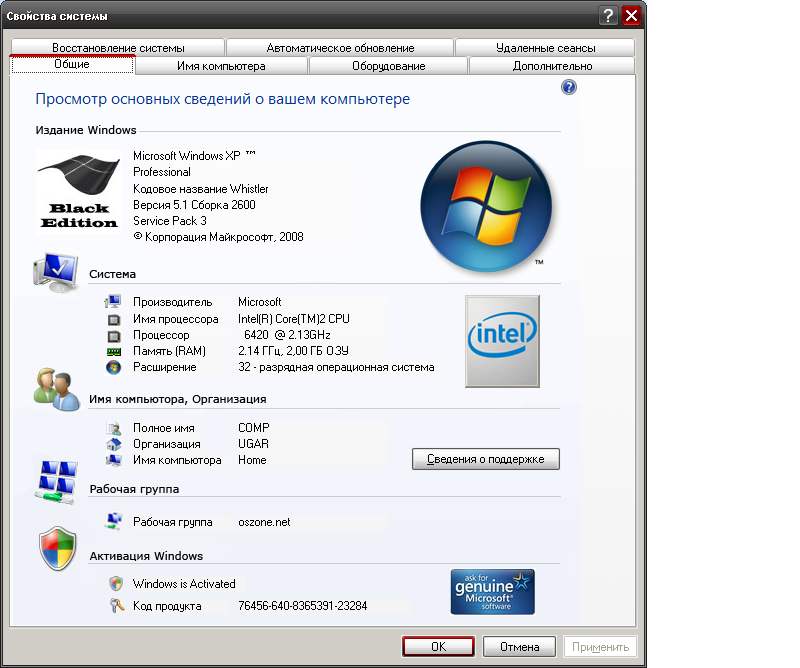Click the text Версия 5.1 Сборка 2600
The height and width of the screenshot is (668, 800).
[x=194, y=205]
